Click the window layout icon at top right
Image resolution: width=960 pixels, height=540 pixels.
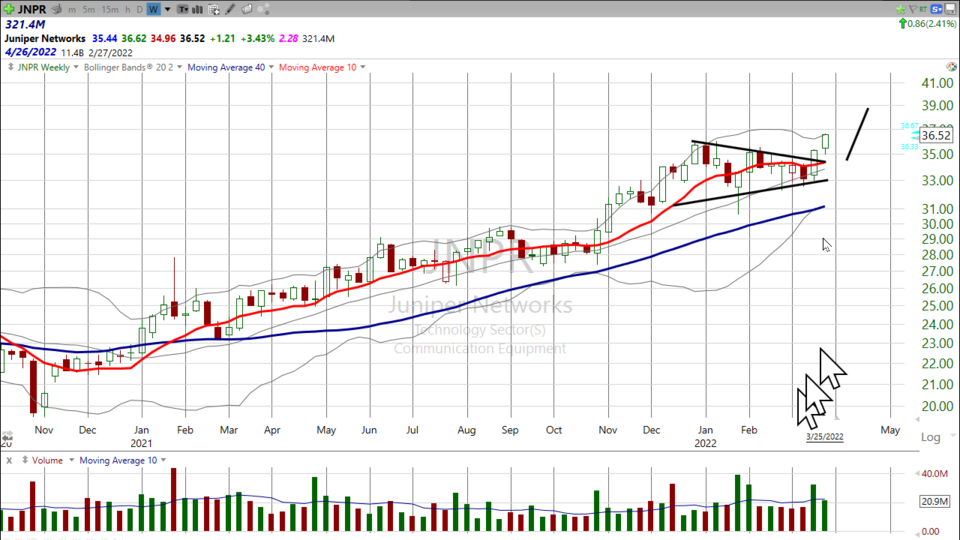tap(951, 9)
